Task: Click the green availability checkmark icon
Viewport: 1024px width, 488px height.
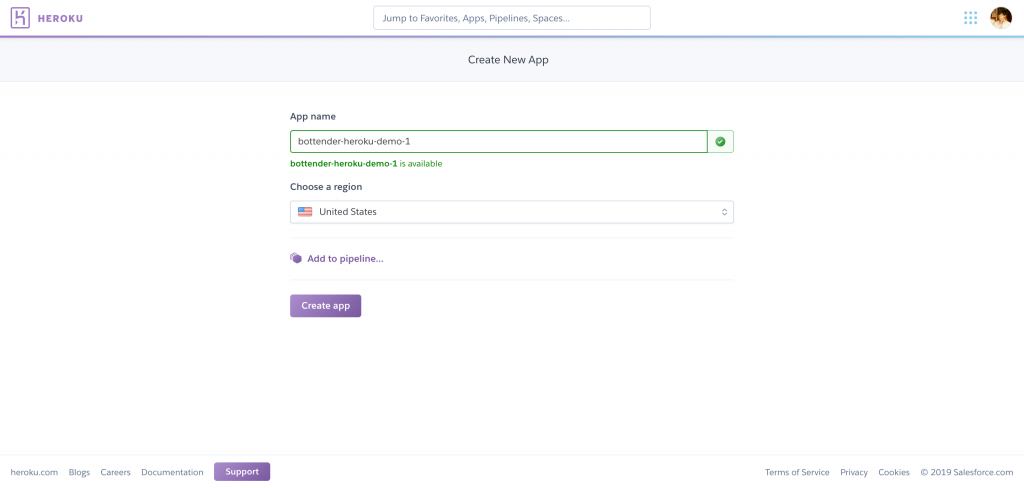Action: point(720,141)
